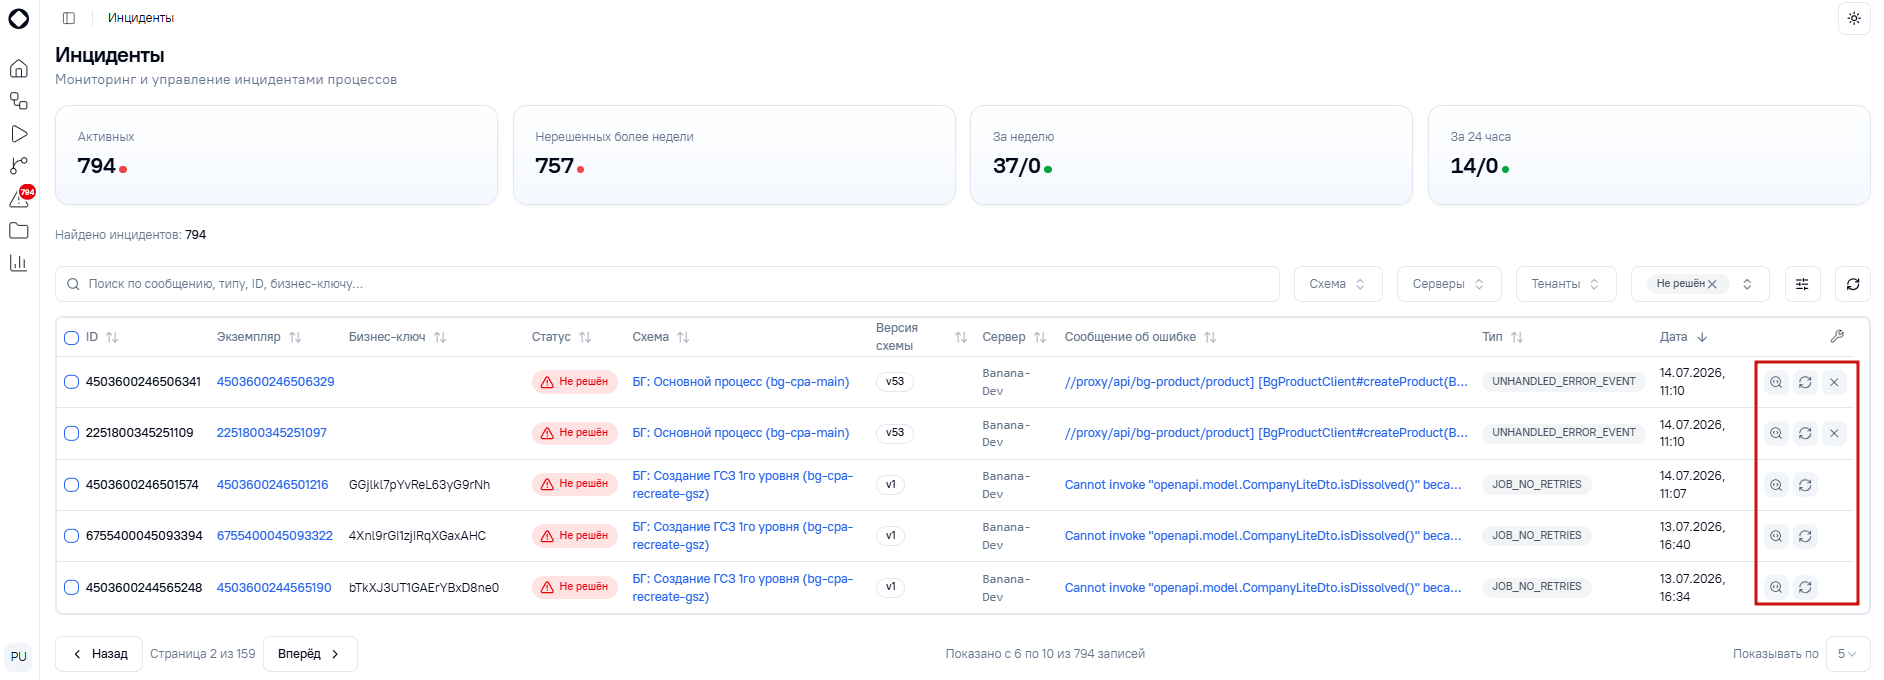Open the Схема filter dropdown
This screenshot has height=680, width=1884.
1338,284
